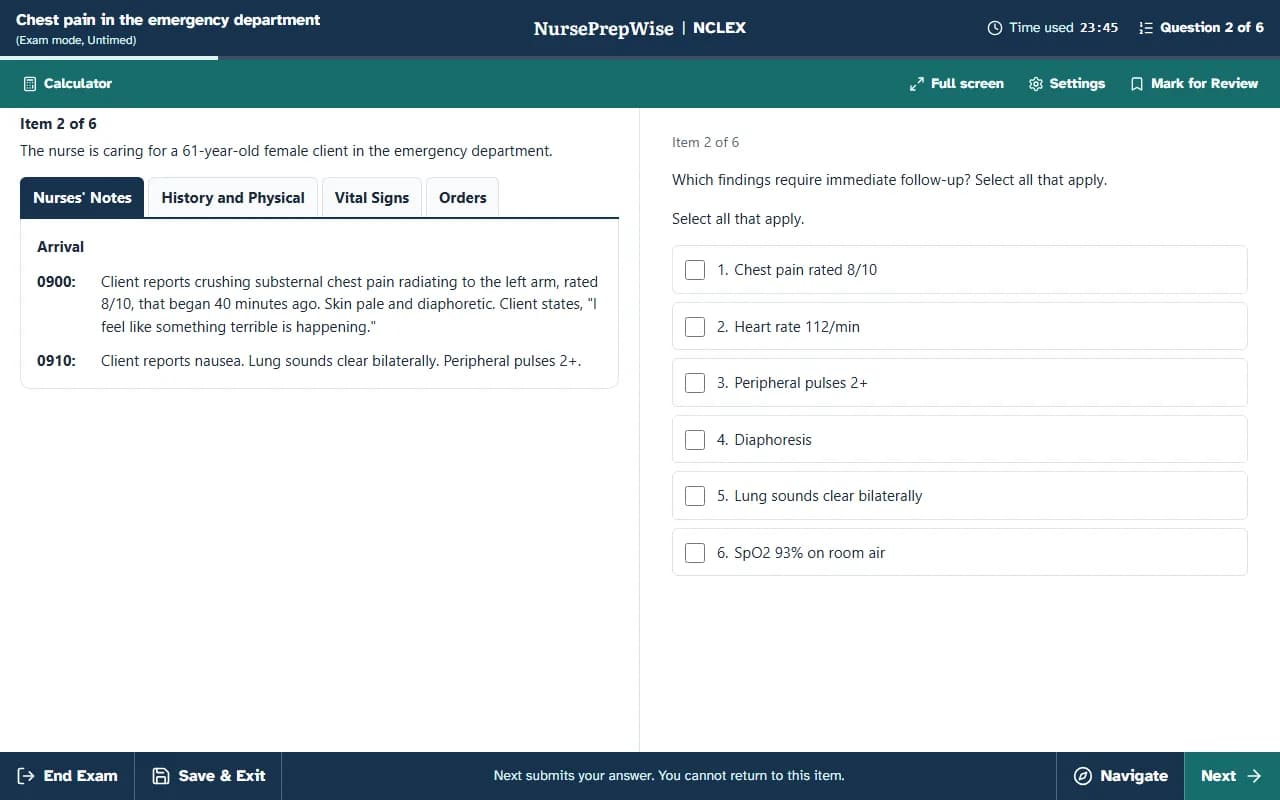Click the (Exam mode, Untimed) subtitle
The height and width of the screenshot is (800, 1280).
(76, 41)
